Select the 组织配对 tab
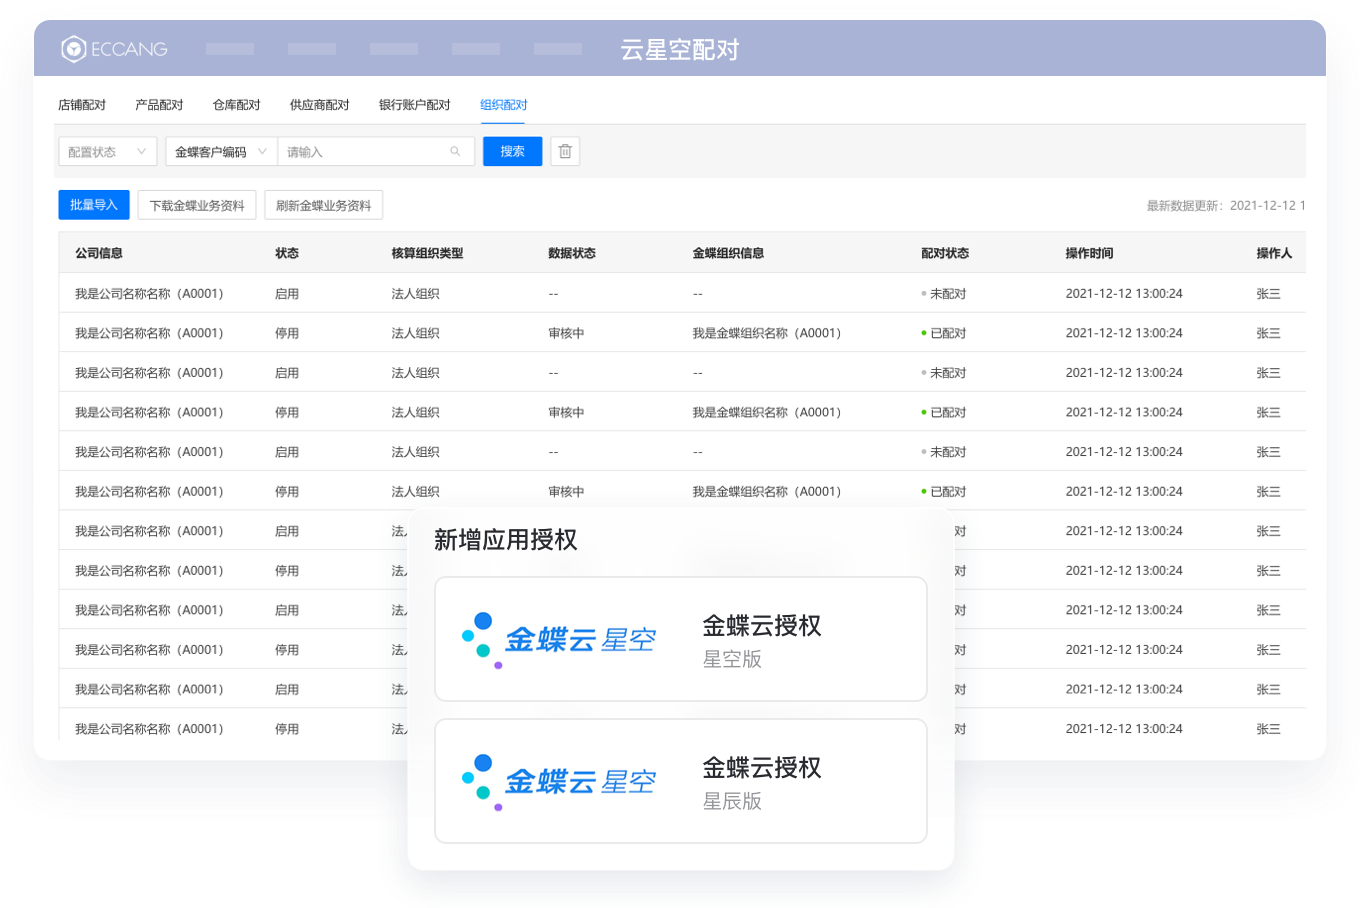This screenshot has width=1360, height=908. point(503,105)
